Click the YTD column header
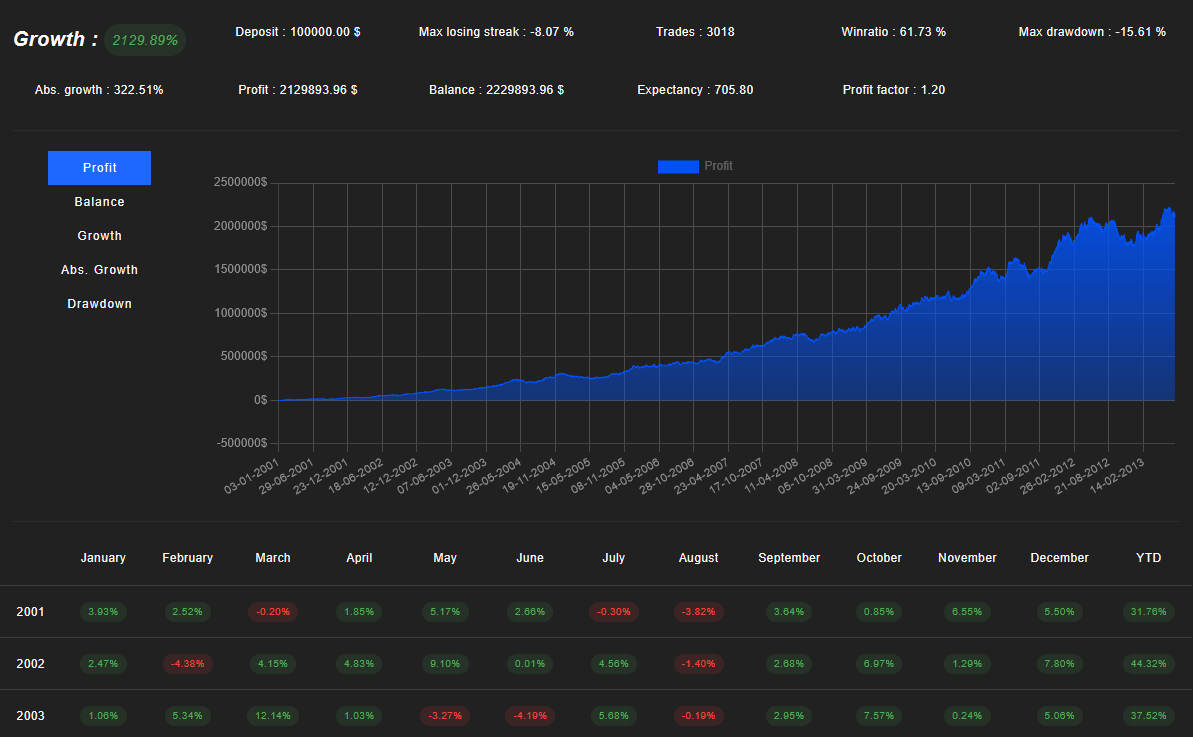 coord(1149,558)
